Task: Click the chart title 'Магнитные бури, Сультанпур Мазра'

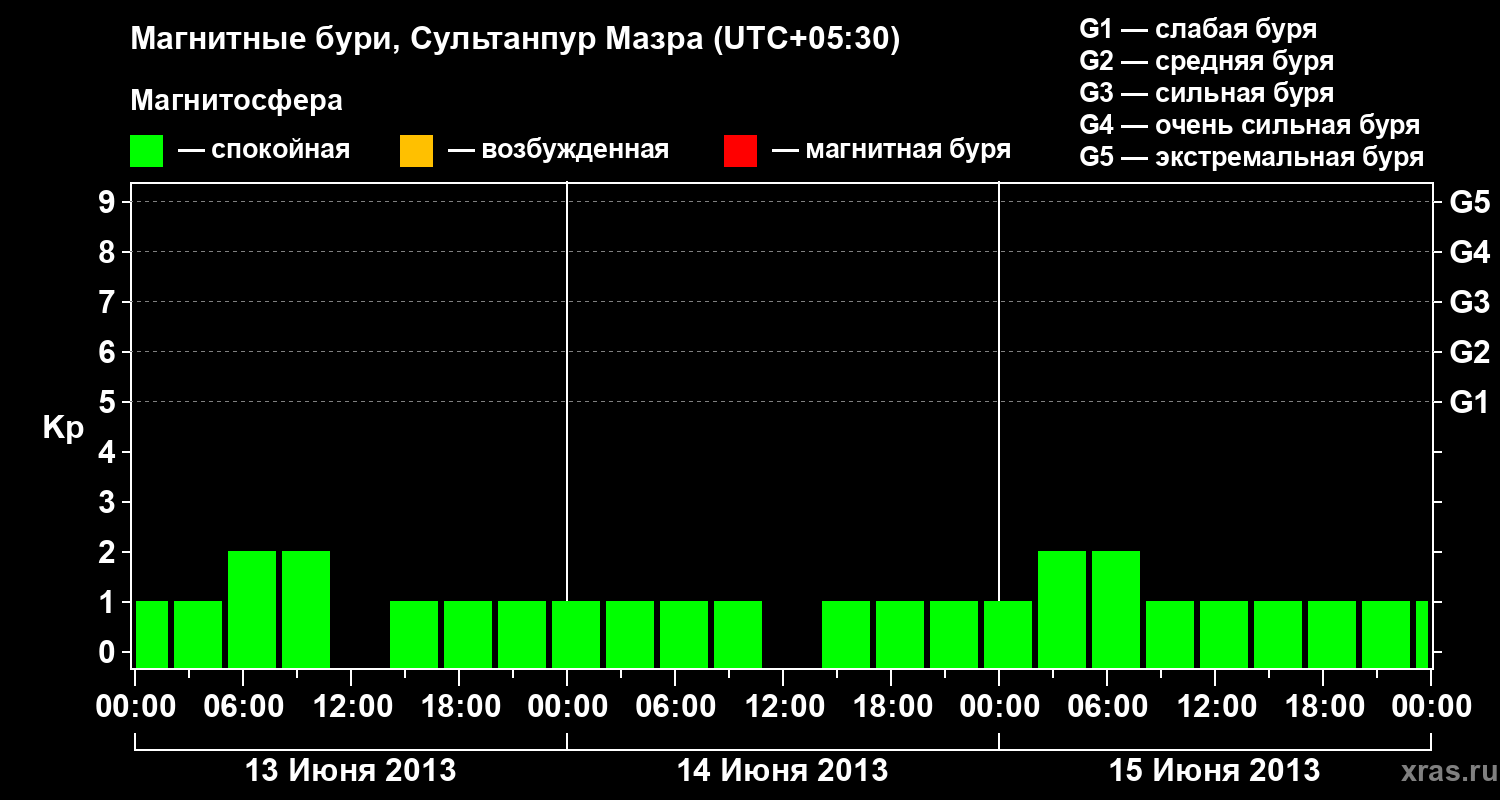Action: point(516,40)
